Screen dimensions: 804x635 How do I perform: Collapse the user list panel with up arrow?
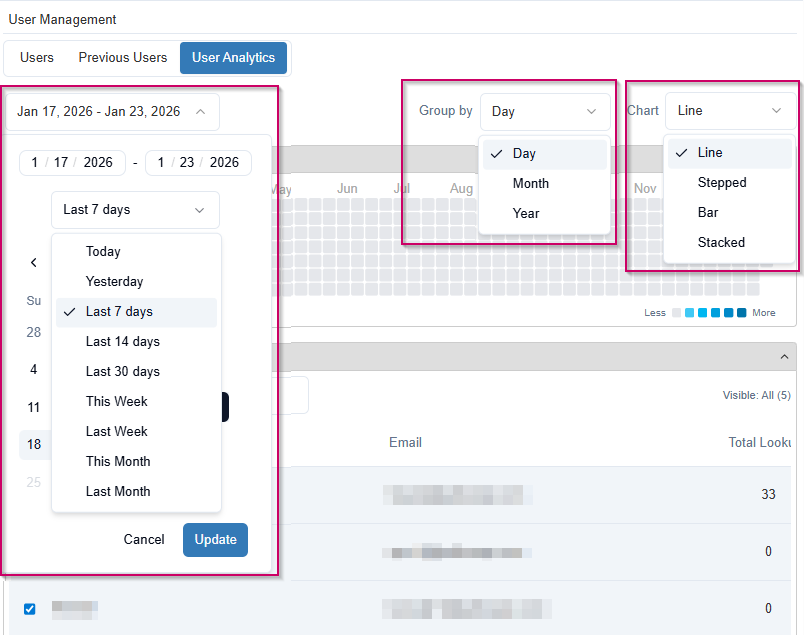tap(784, 356)
